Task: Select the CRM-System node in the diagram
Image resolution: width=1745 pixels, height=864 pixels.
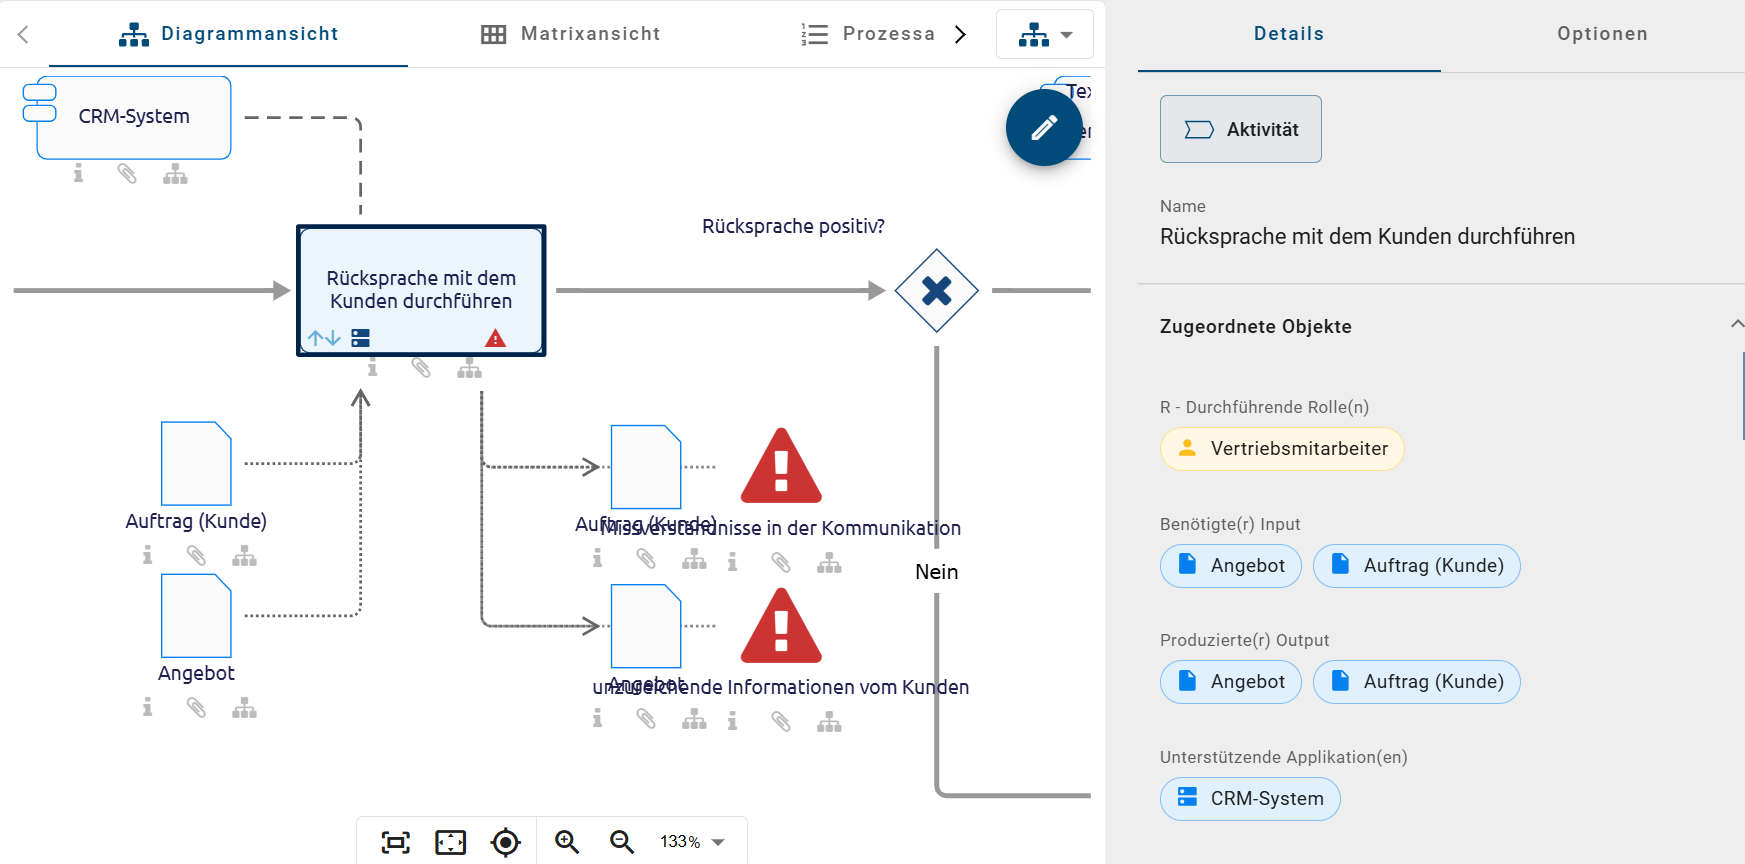Action: point(134,117)
